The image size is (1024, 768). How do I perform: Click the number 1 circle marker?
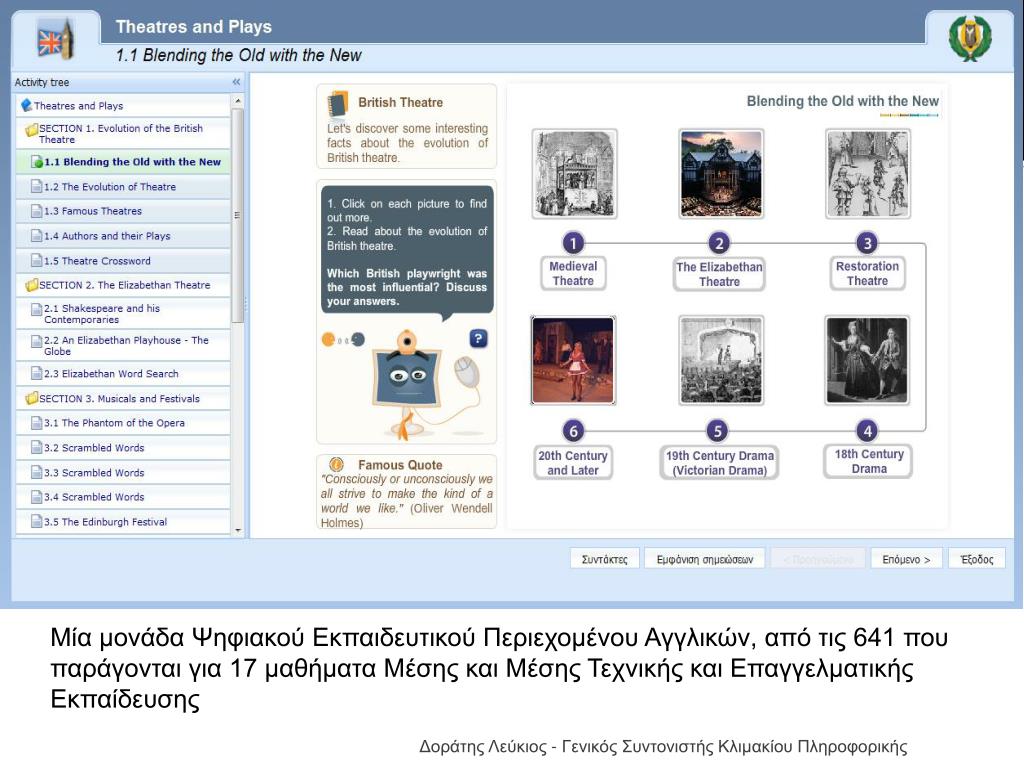[x=573, y=244]
